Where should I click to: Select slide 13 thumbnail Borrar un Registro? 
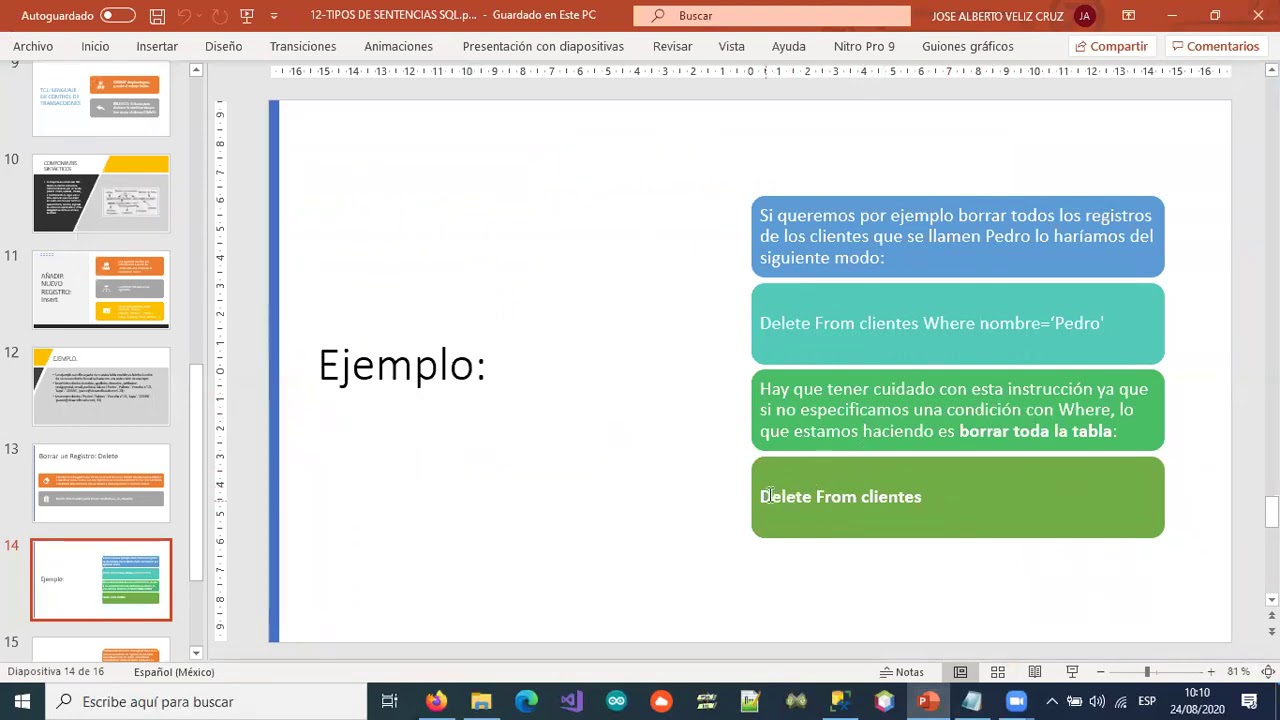[101, 483]
